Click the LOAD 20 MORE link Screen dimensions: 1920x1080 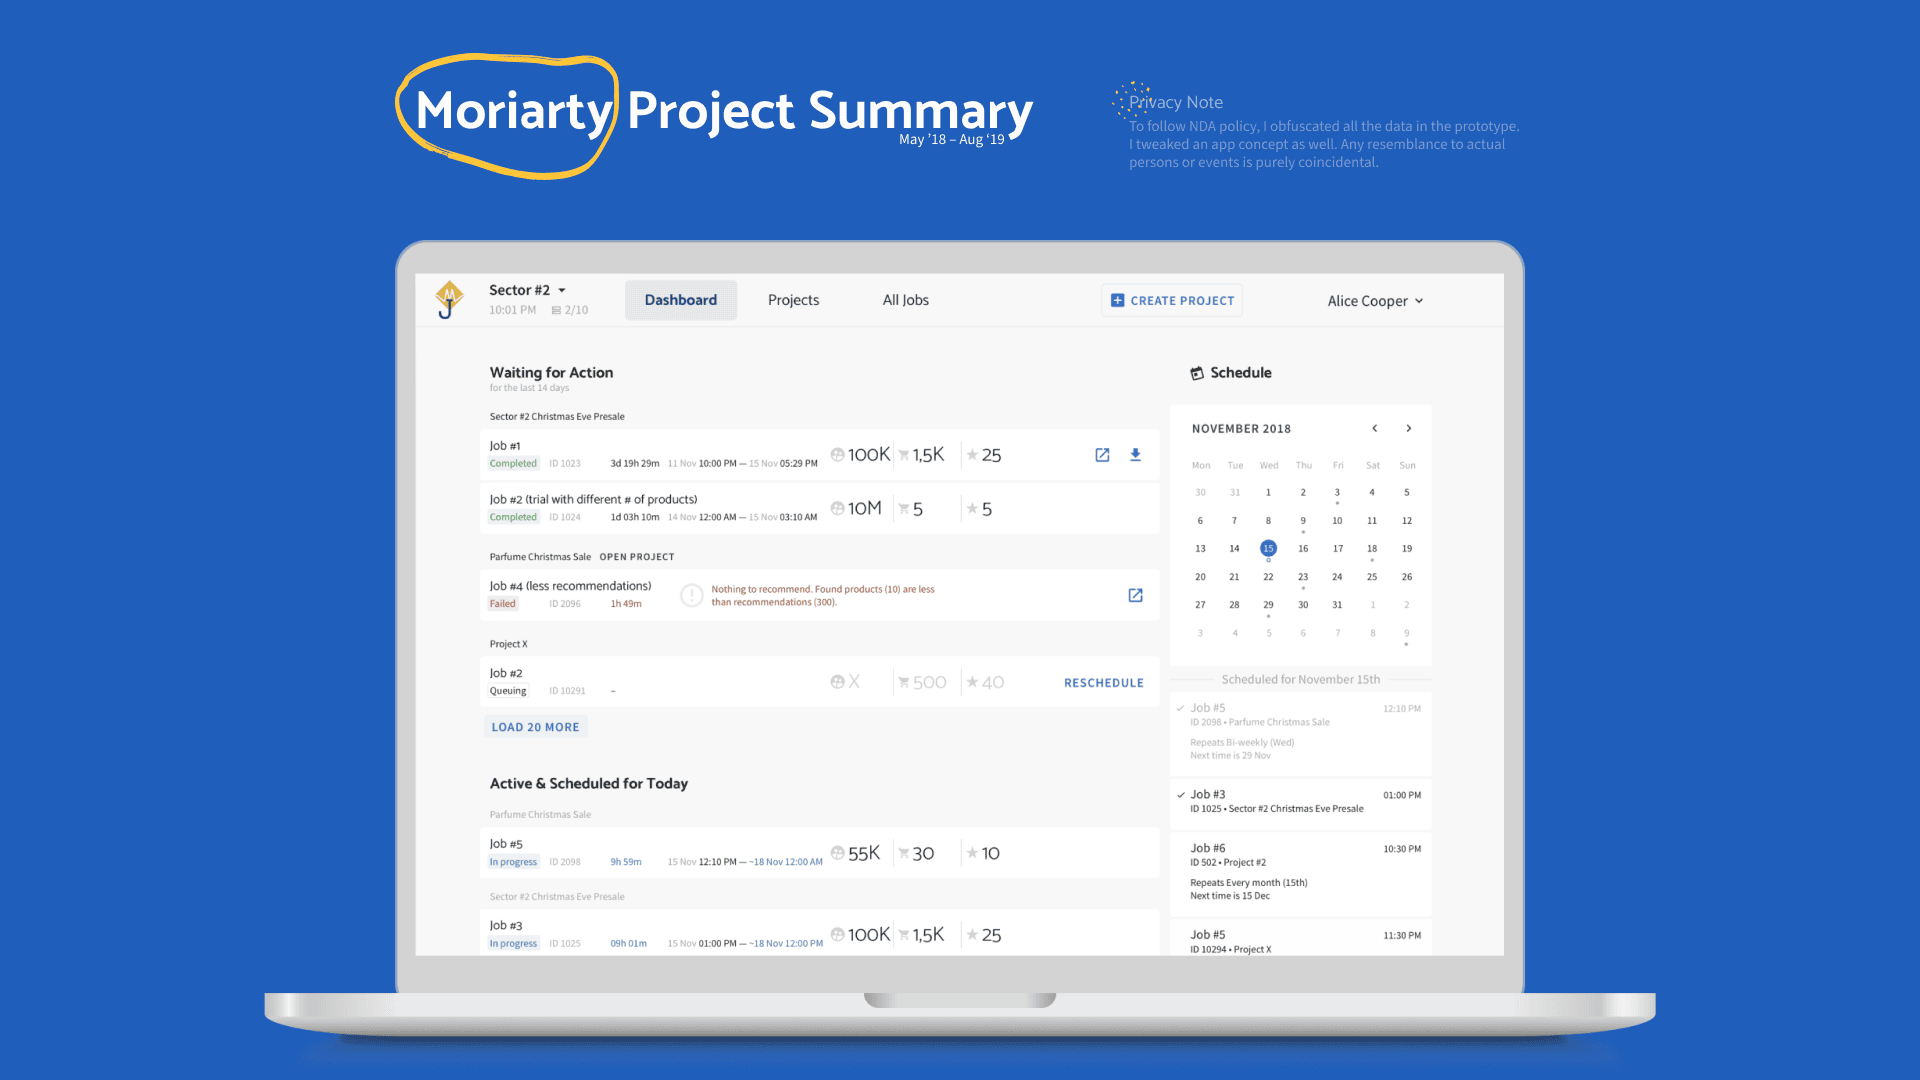535,727
